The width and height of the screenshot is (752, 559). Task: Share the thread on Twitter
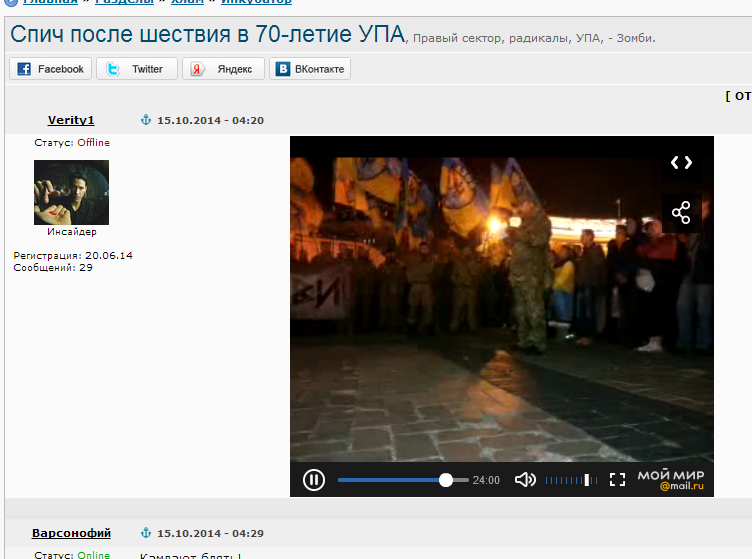[137, 69]
